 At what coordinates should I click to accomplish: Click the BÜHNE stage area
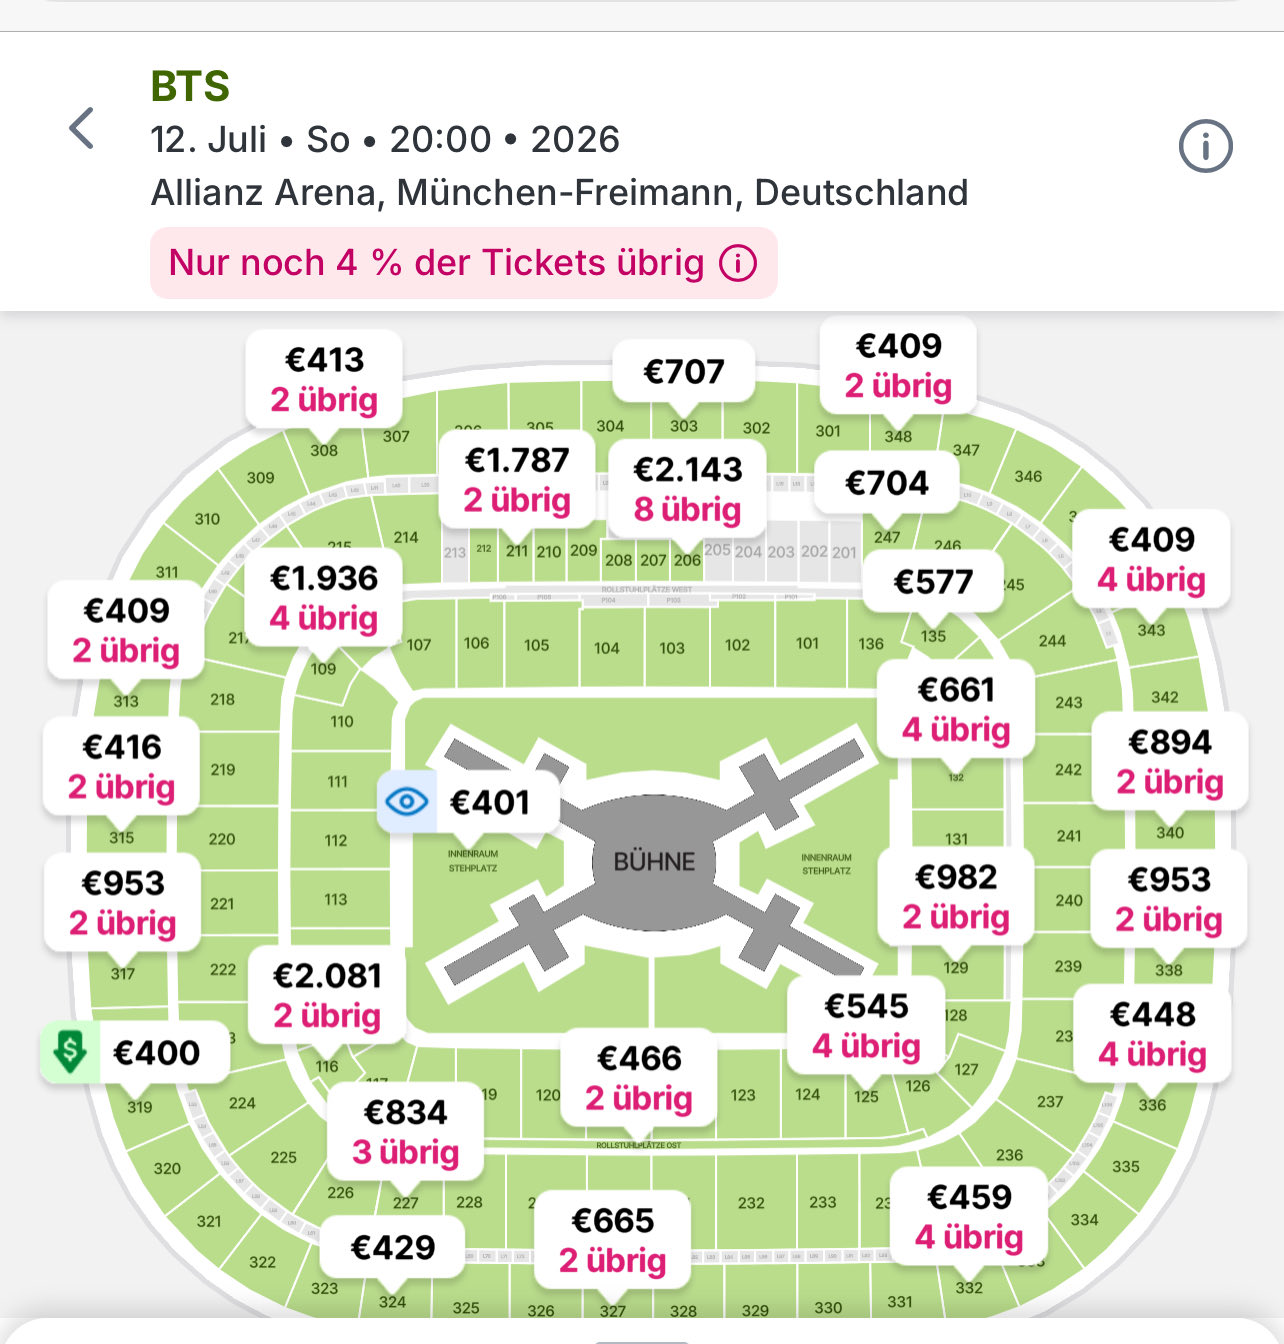[654, 861]
